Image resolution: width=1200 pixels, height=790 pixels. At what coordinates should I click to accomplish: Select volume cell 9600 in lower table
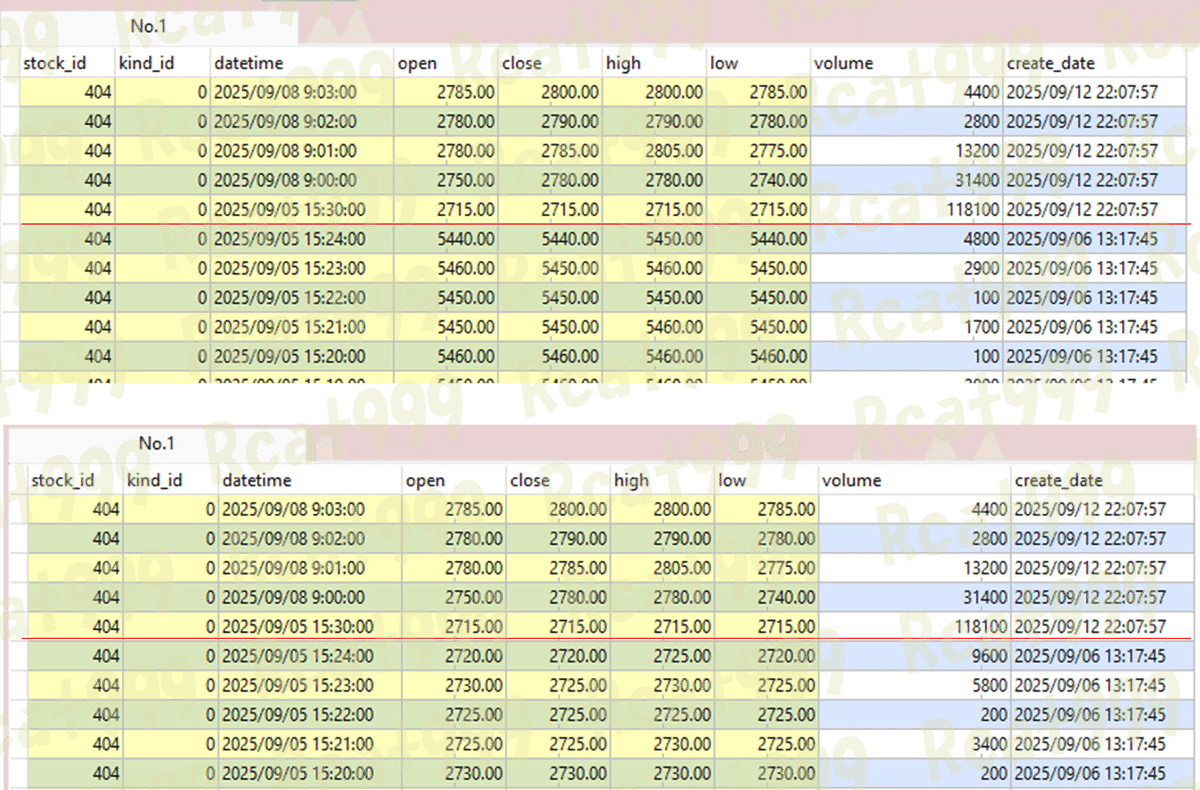pyautogui.click(x=914, y=656)
